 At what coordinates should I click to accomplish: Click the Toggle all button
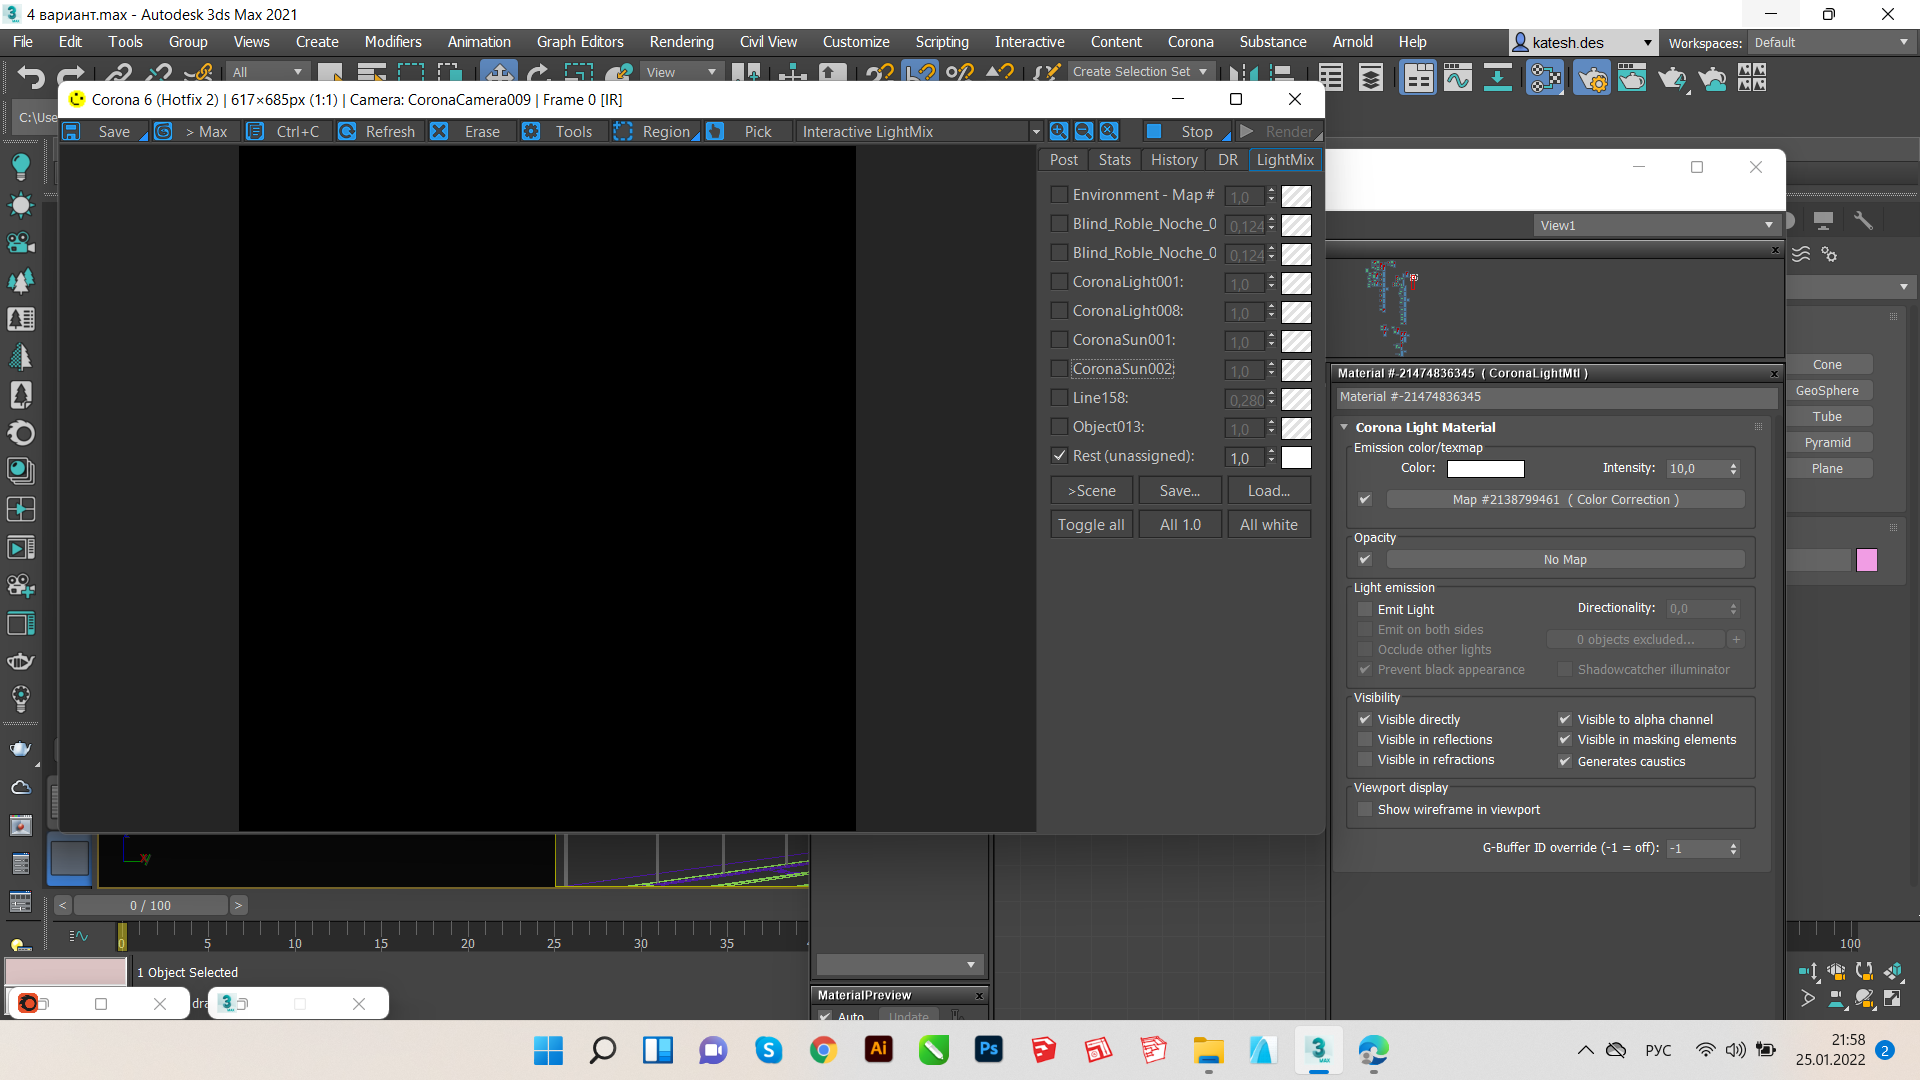click(x=1090, y=524)
